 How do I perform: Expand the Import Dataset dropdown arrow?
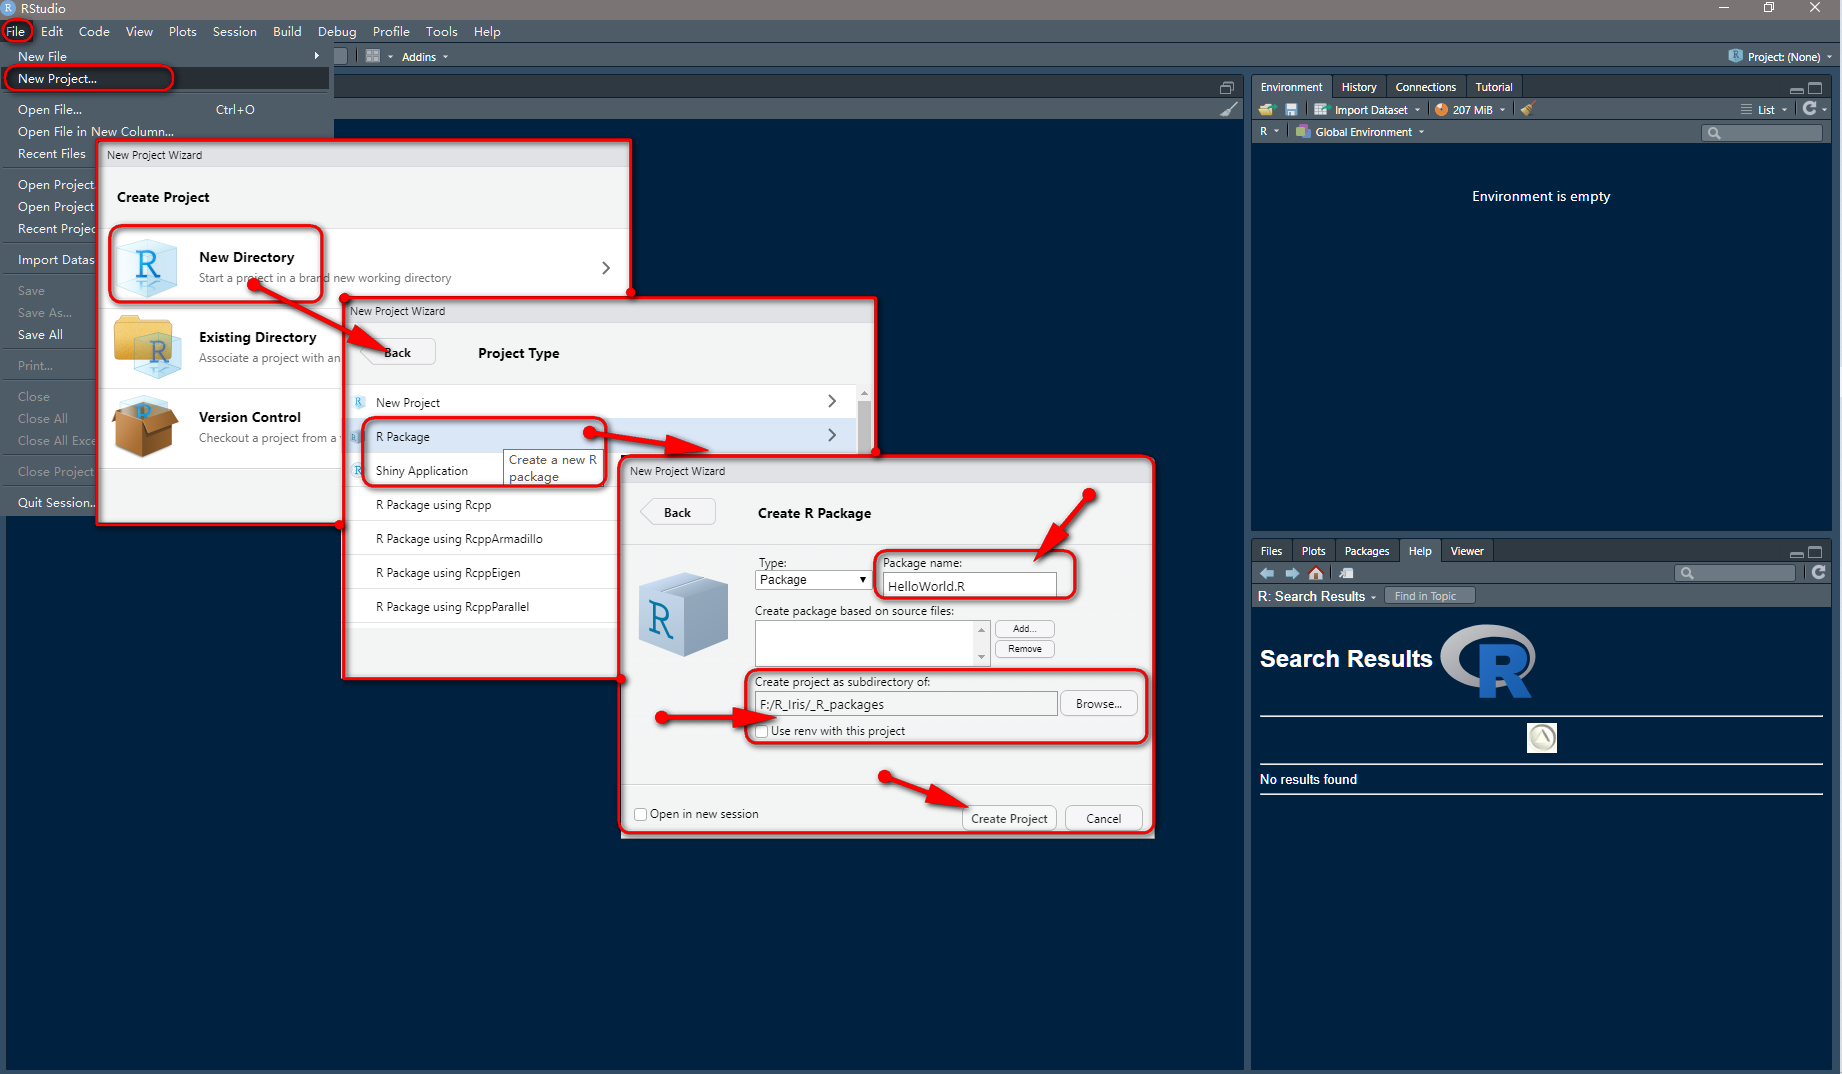pyautogui.click(x=1417, y=110)
